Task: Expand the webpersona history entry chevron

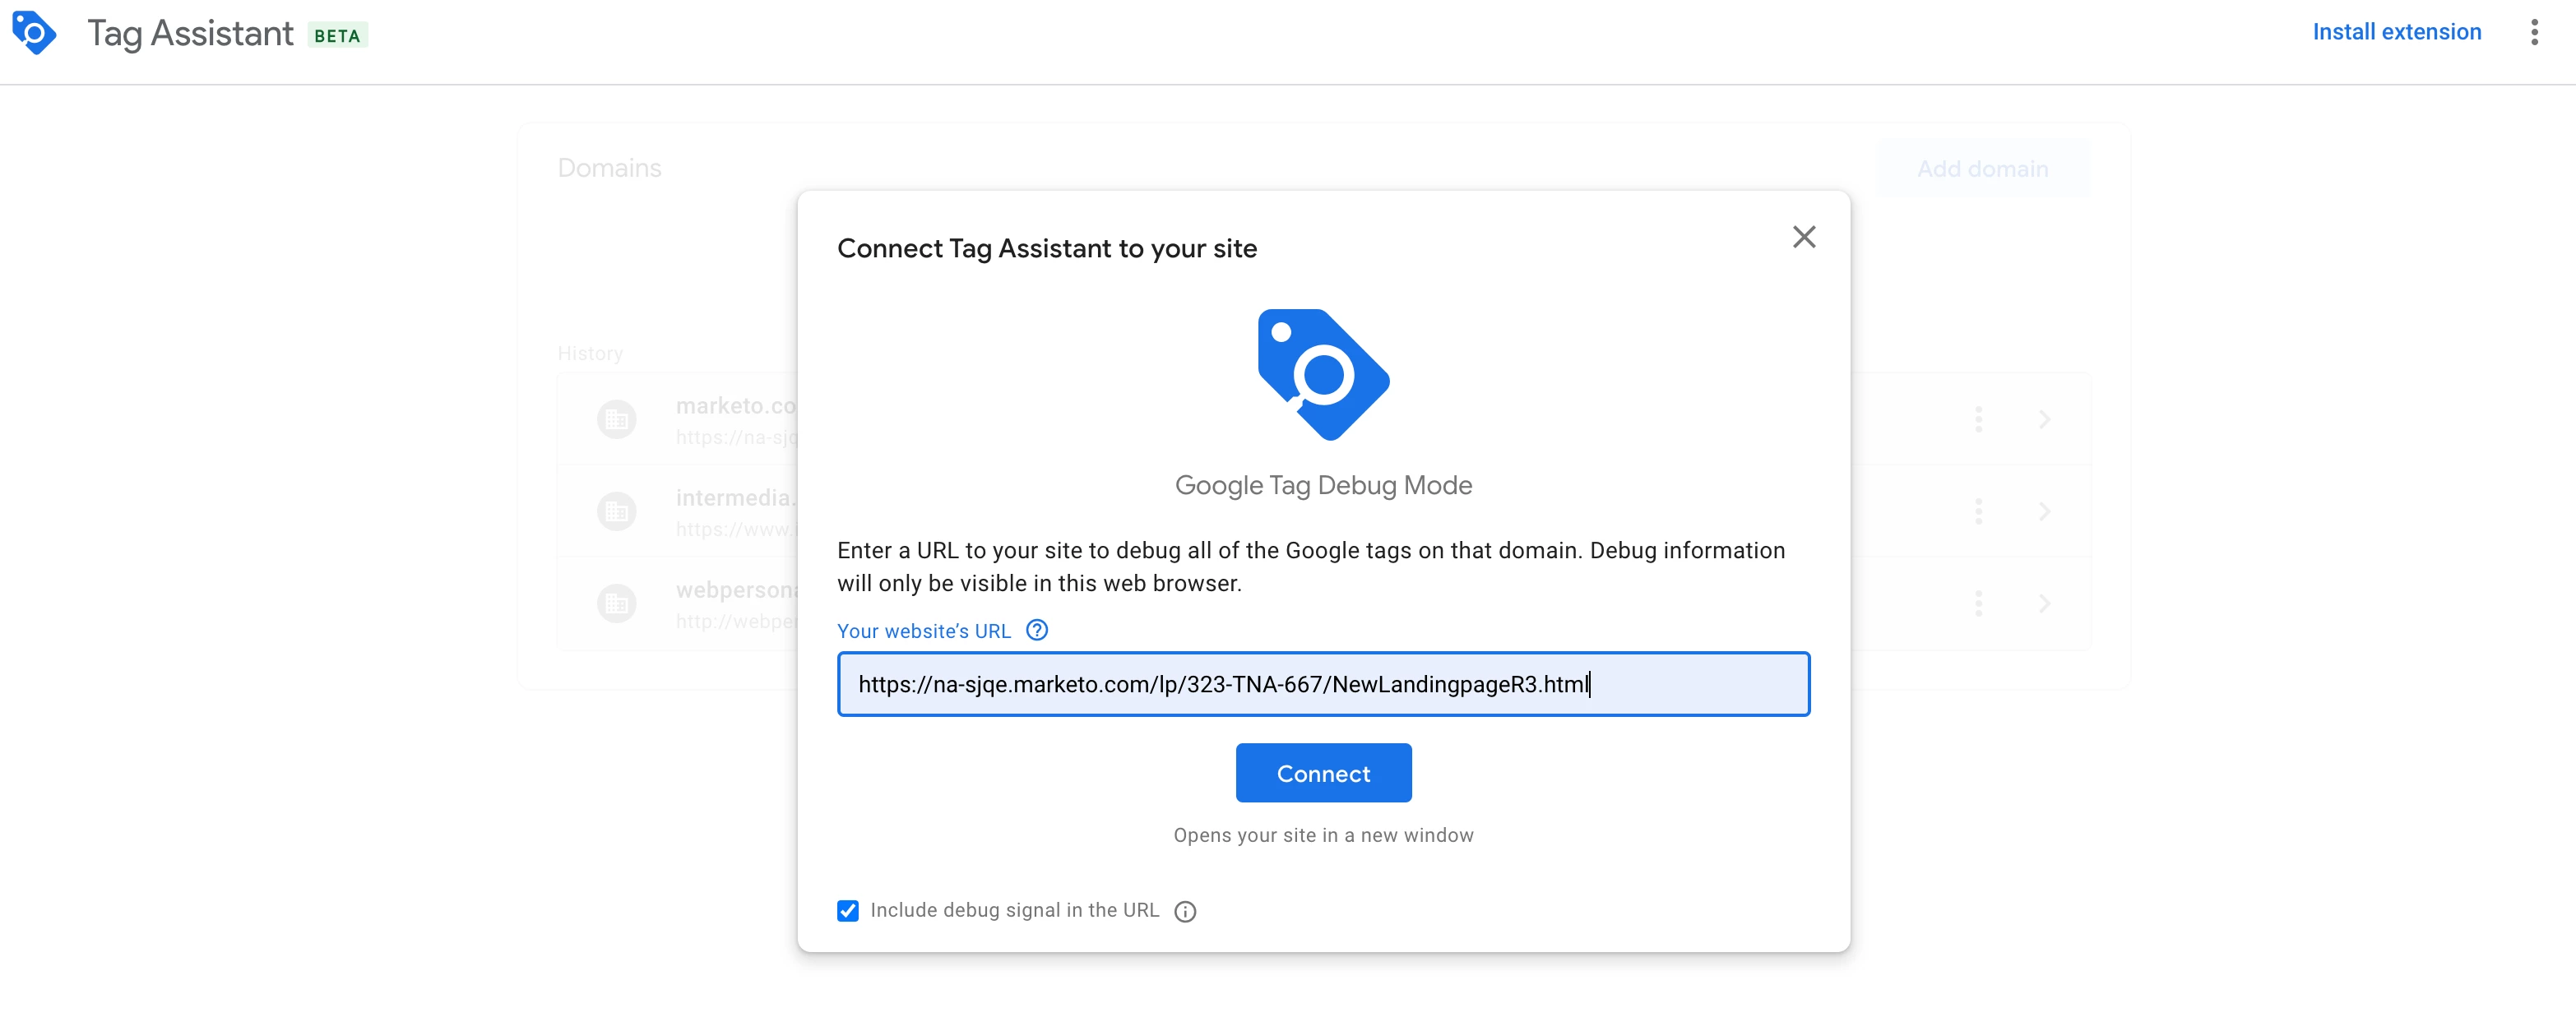Action: tap(2044, 603)
